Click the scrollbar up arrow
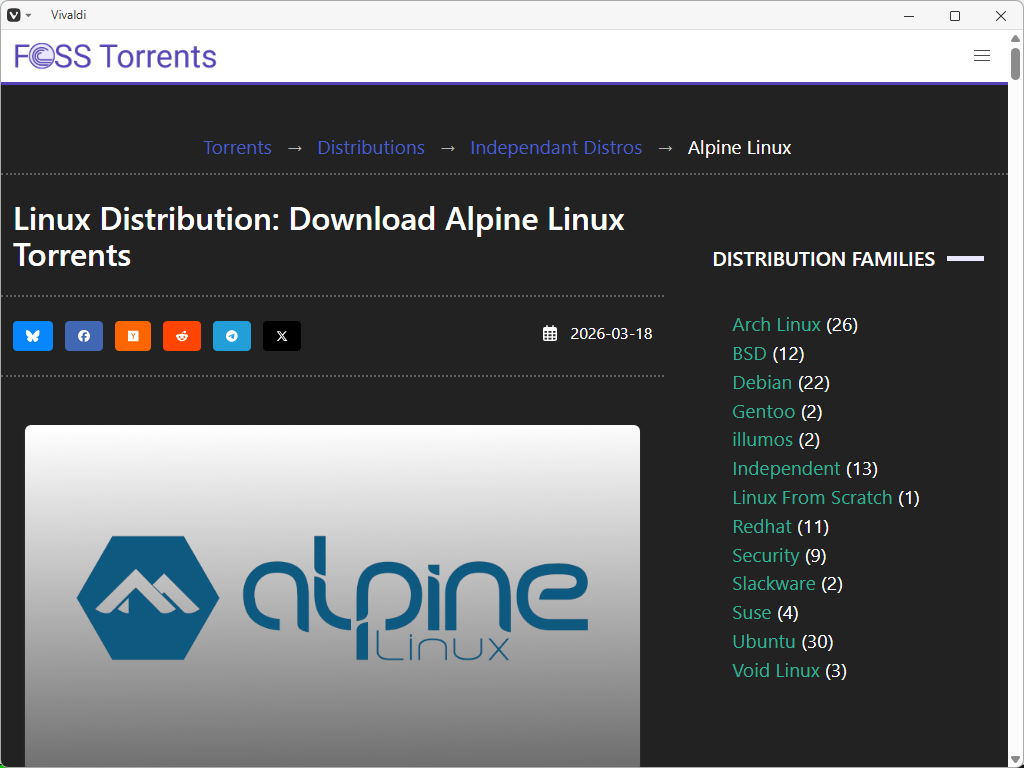The height and width of the screenshot is (768, 1024). (1015, 38)
